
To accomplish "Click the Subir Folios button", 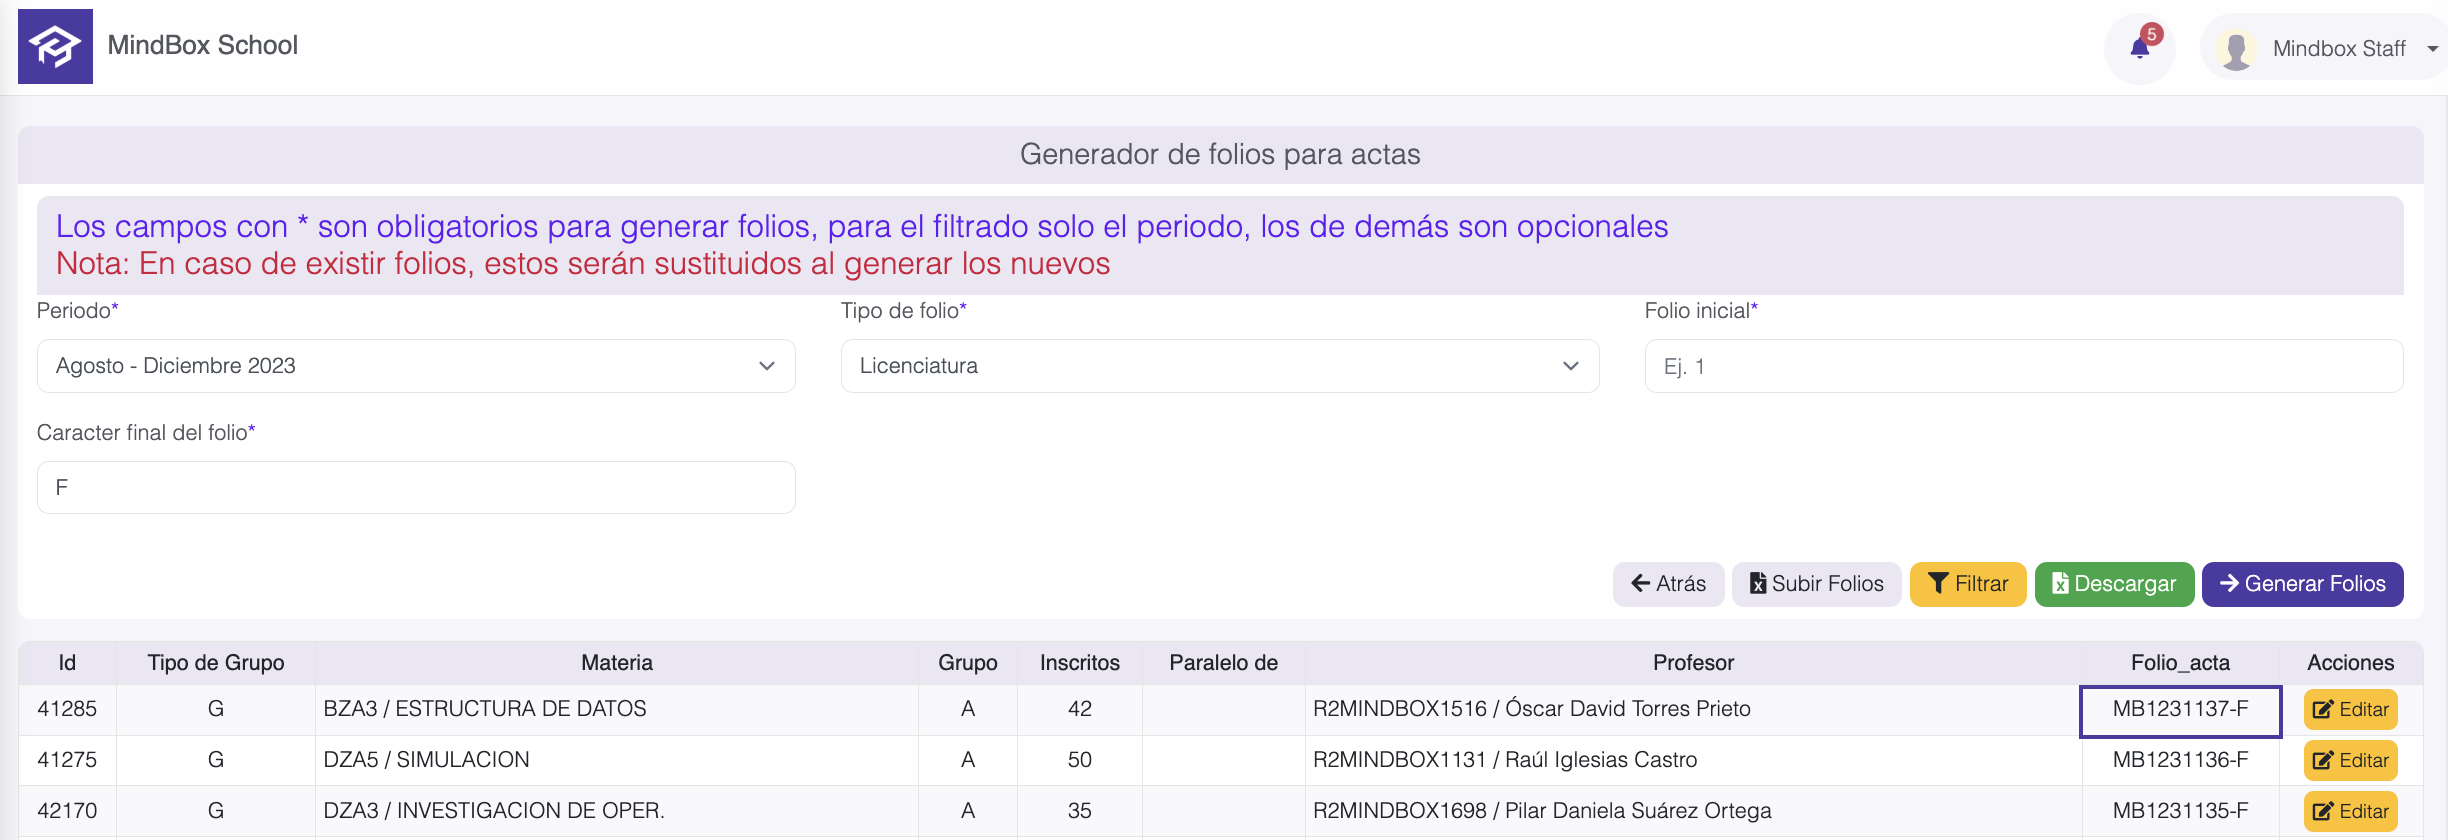I will coord(1816,584).
